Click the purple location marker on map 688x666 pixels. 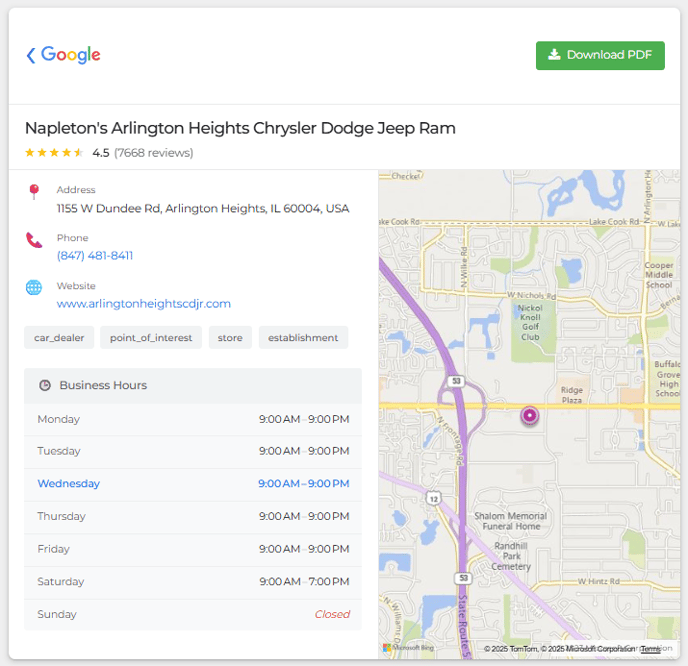(530, 415)
